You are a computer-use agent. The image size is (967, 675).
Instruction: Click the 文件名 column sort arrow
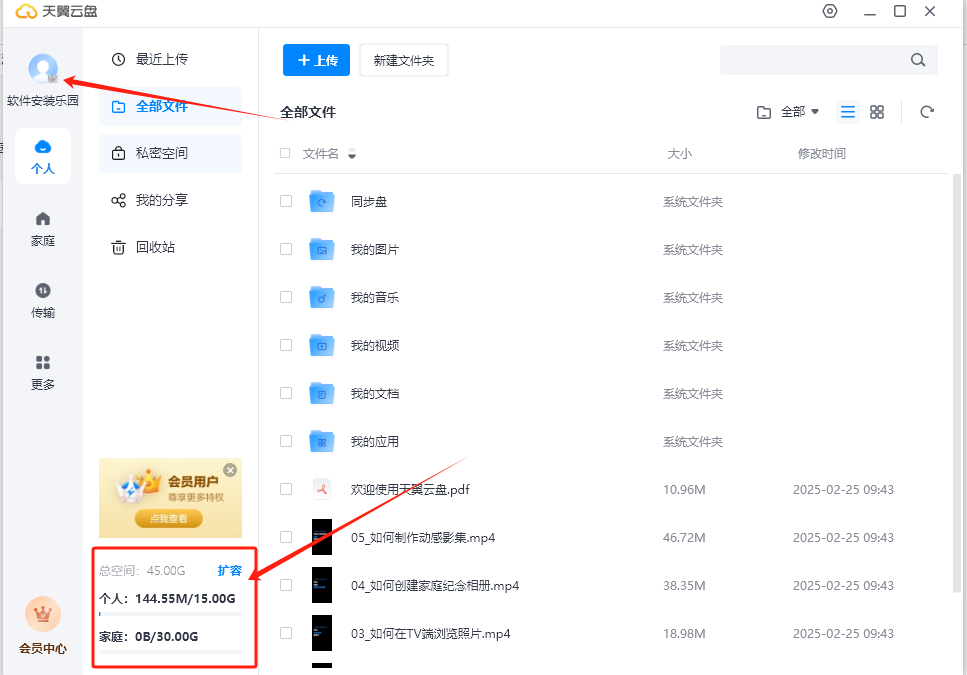352,155
